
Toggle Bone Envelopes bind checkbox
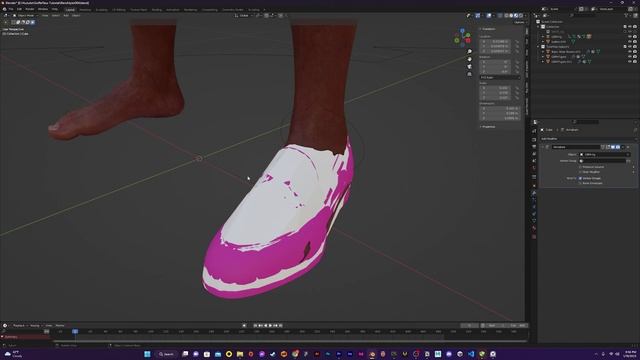coord(580,183)
